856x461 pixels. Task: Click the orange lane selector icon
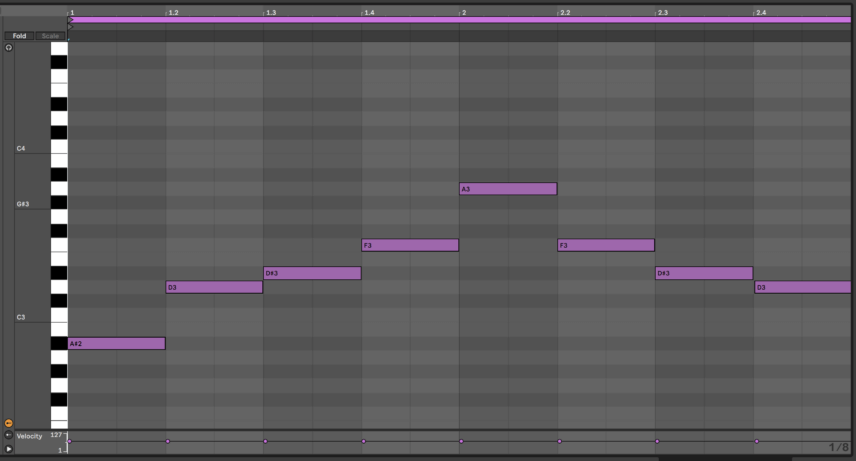pos(8,423)
